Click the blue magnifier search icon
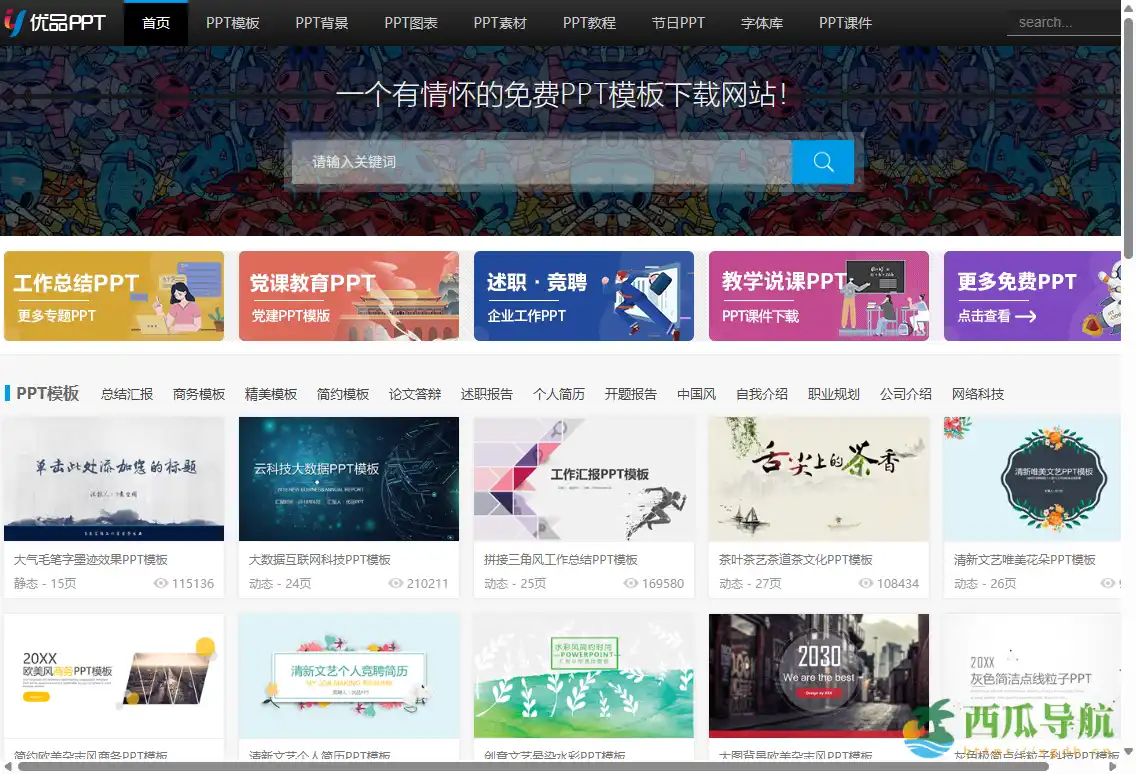This screenshot has width=1136, height=774. (822, 161)
